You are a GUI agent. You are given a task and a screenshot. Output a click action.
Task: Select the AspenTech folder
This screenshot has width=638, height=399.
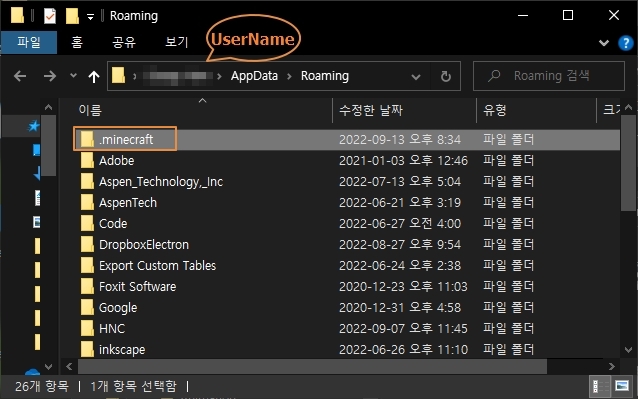[128, 203]
